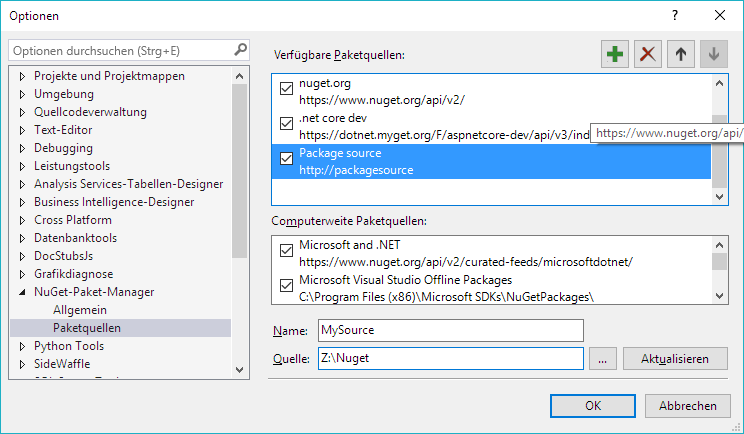Expand Analysis Services-Tabellen-Designer node
The width and height of the screenshot is (744, 434).
22,184
